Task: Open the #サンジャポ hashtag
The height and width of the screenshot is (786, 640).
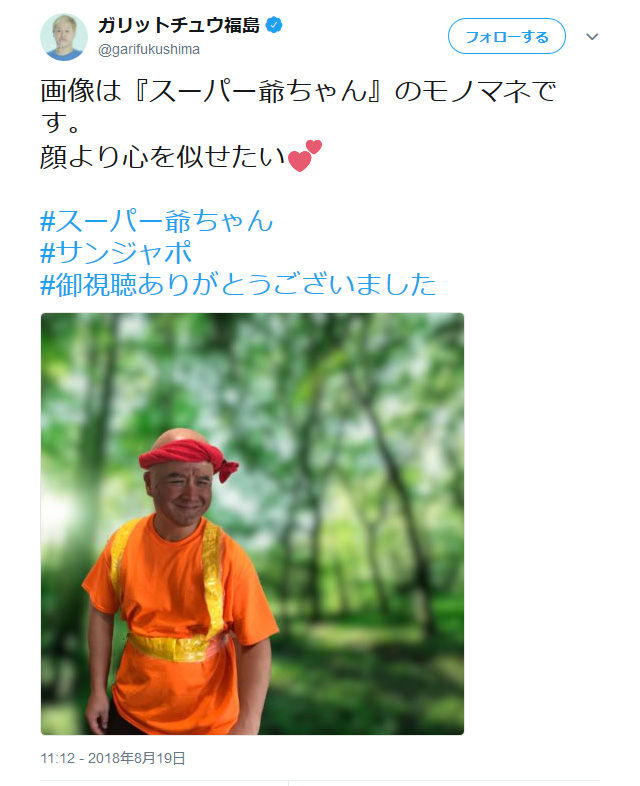Action: (116, 252)
